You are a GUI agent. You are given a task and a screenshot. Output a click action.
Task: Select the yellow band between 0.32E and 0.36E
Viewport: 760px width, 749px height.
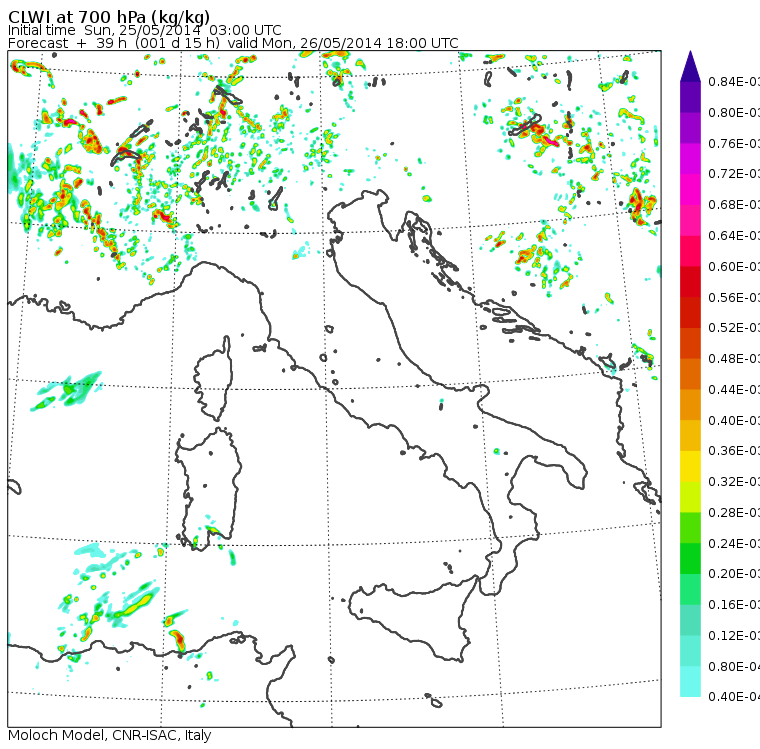(x=690, y=466)
